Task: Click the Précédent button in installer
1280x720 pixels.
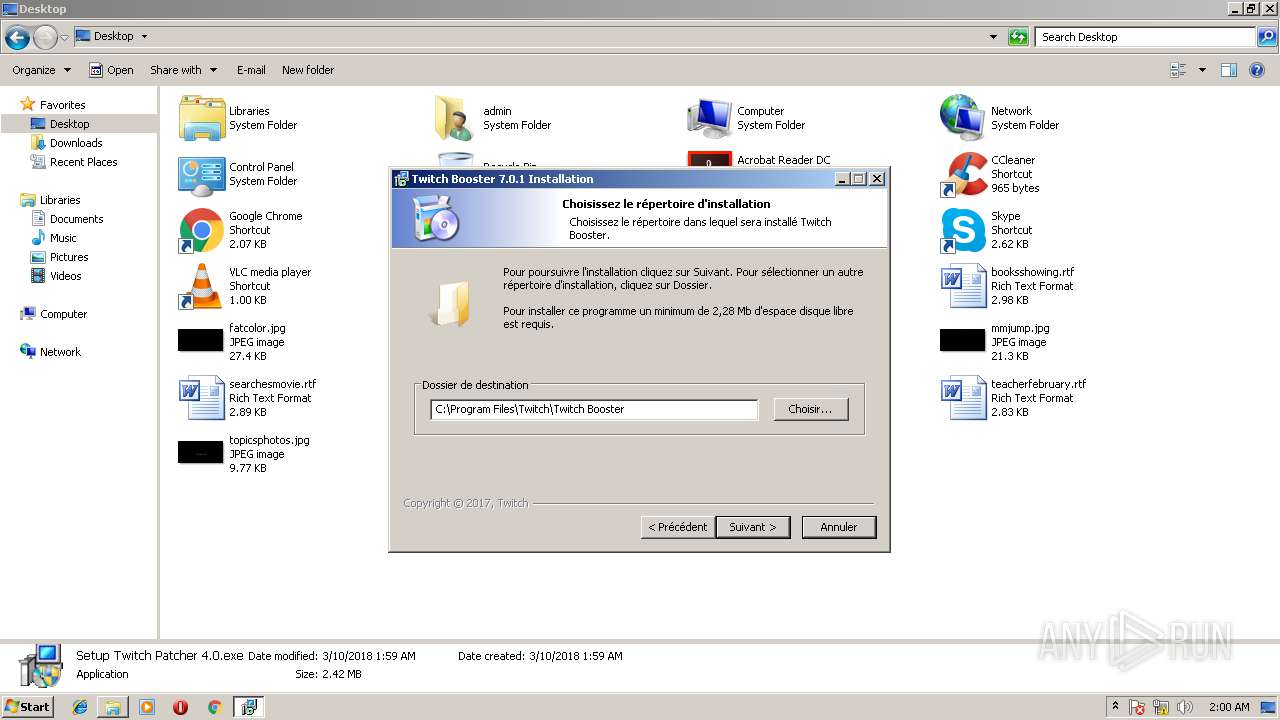Action: pos(677,527)
